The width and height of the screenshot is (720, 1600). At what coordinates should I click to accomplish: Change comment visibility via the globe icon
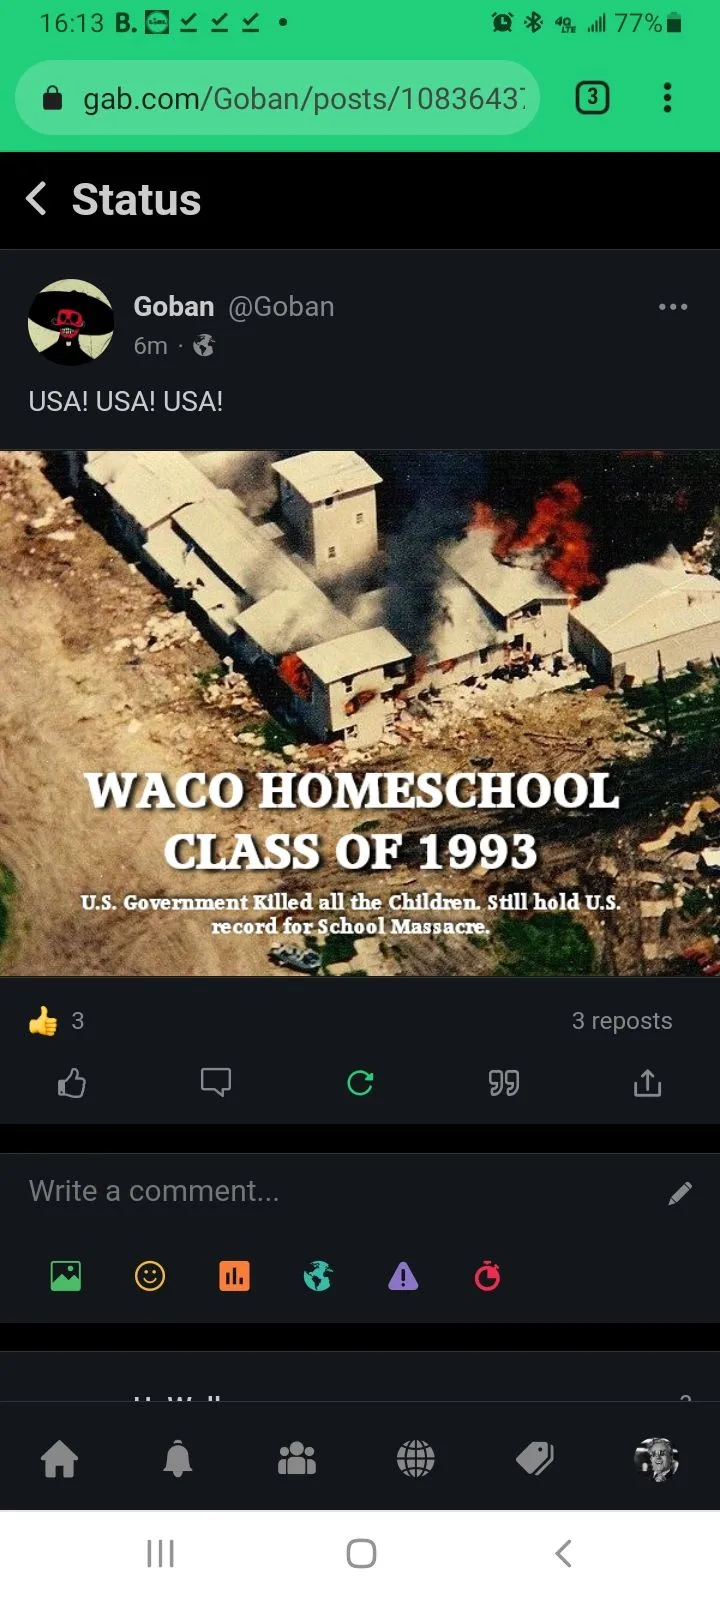click(x=318, y=1276)
